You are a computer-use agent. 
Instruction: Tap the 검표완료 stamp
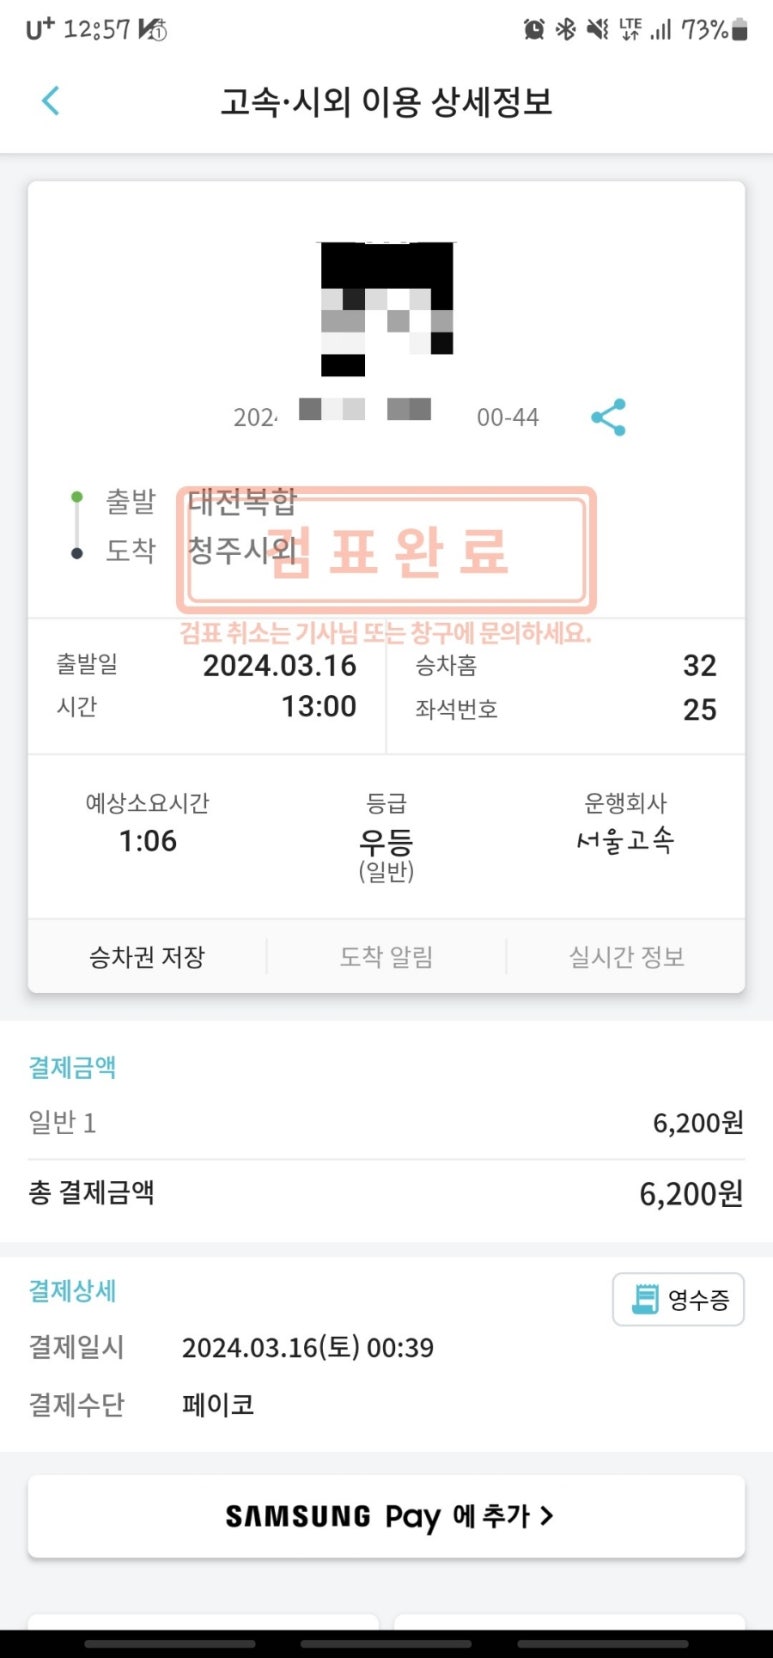click(x=387, y=550)
